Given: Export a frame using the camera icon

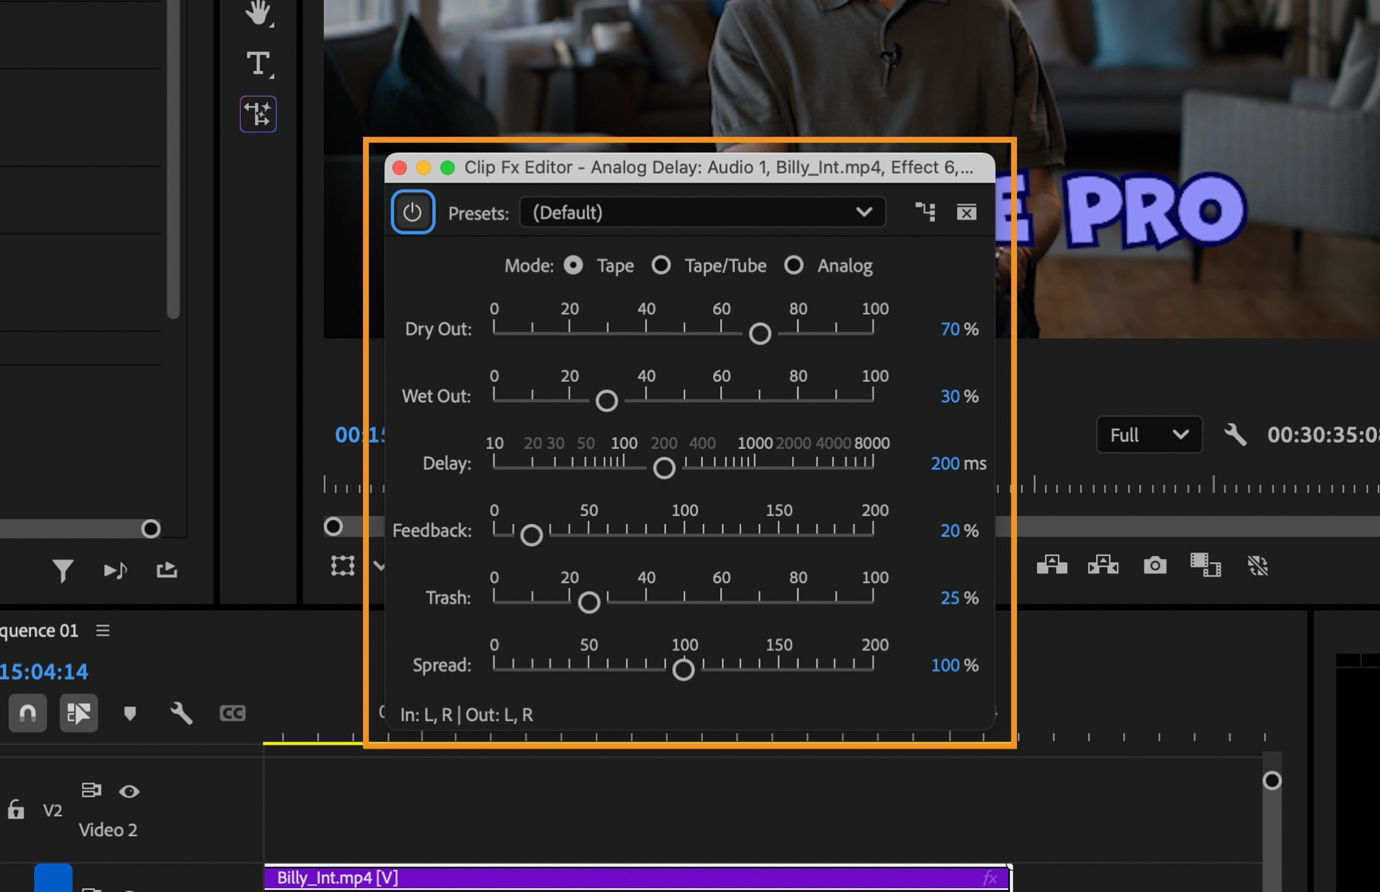Looking at the screenshot, I should point(1155,565).
